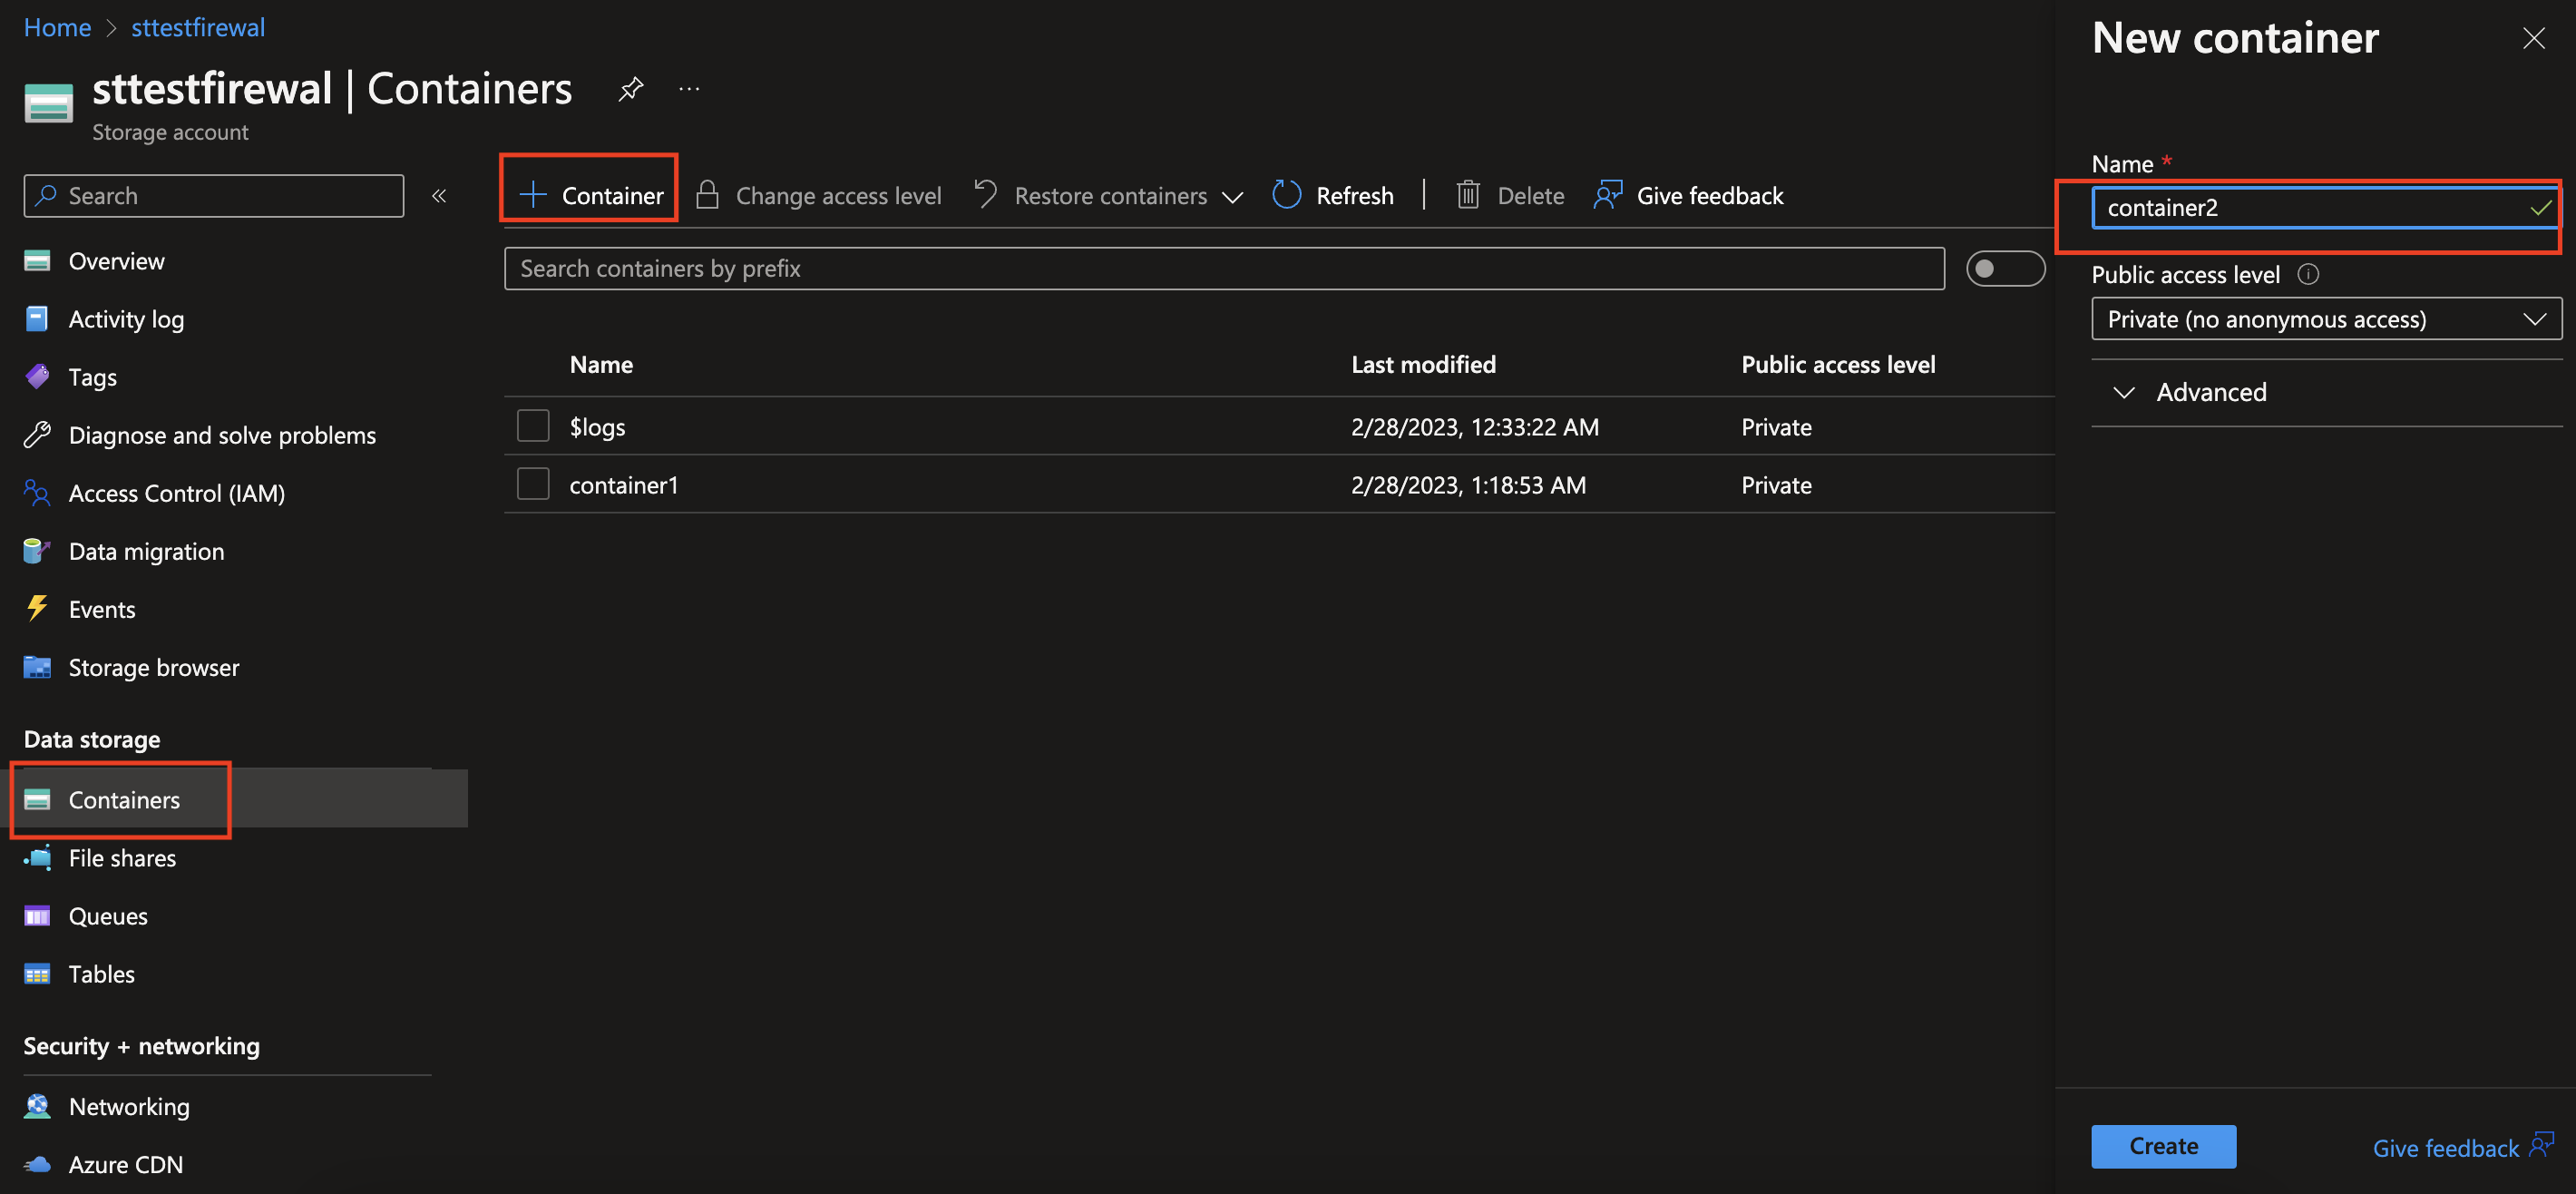The width and height of the screenshot is (2576, 1194).
Task: Open the Public access level dropdown
Action: click(x=2325, y=319)
